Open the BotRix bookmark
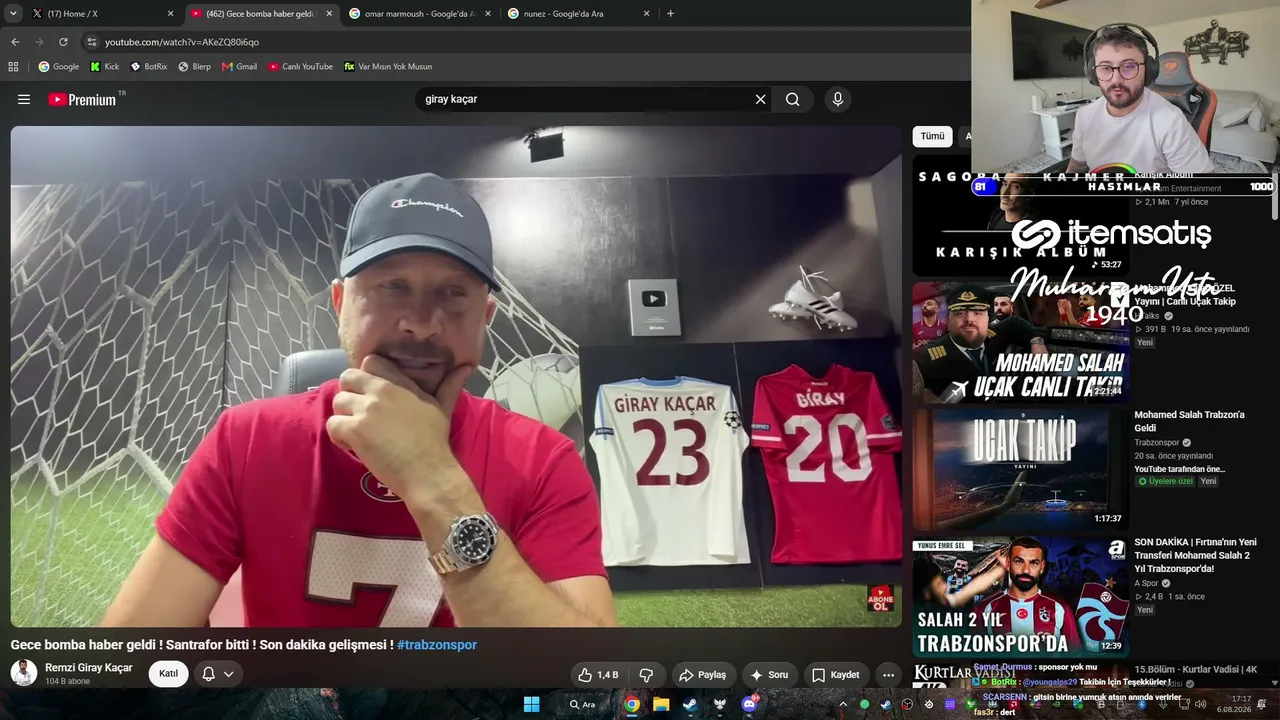1280x720 pixels. pos(149,67)
